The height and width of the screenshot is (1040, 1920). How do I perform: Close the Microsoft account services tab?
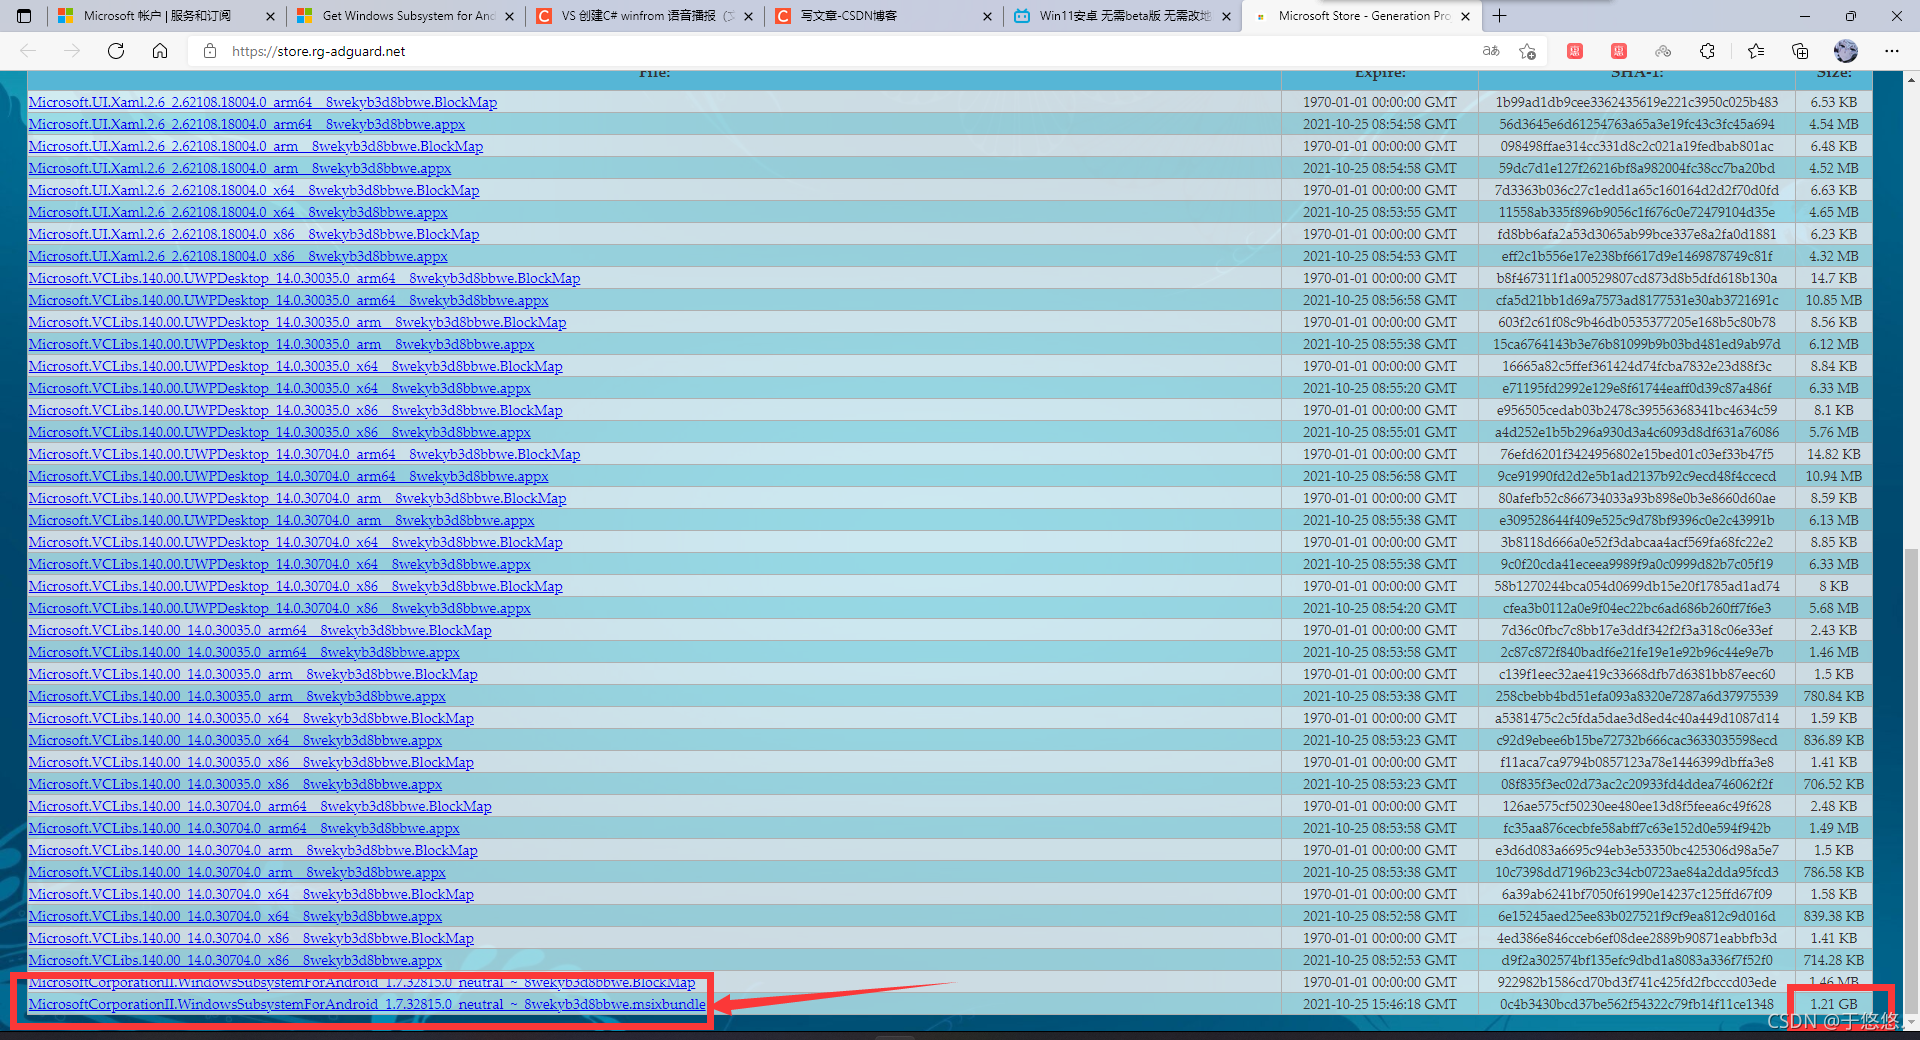pyautogui.click(x=270, y=16)
